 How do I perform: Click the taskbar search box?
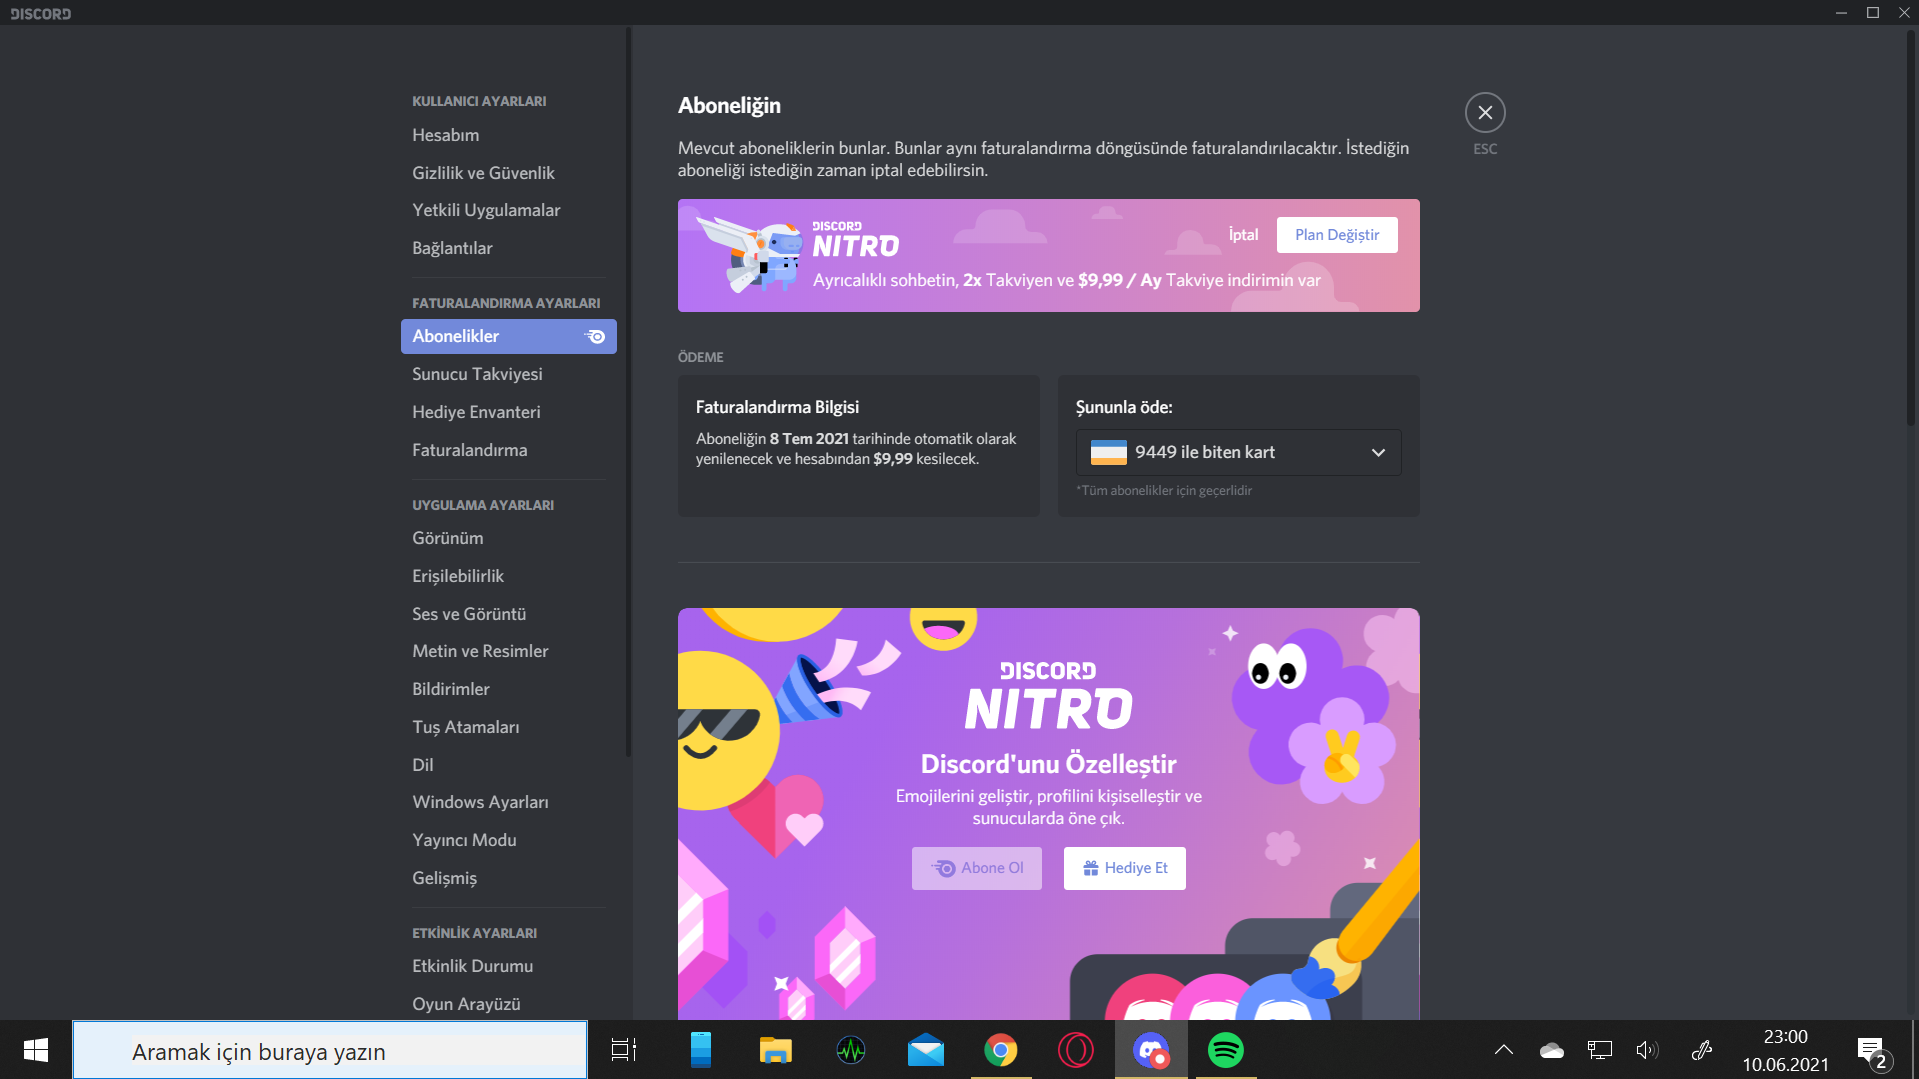pyautogui.click(x=330, y=1050)
